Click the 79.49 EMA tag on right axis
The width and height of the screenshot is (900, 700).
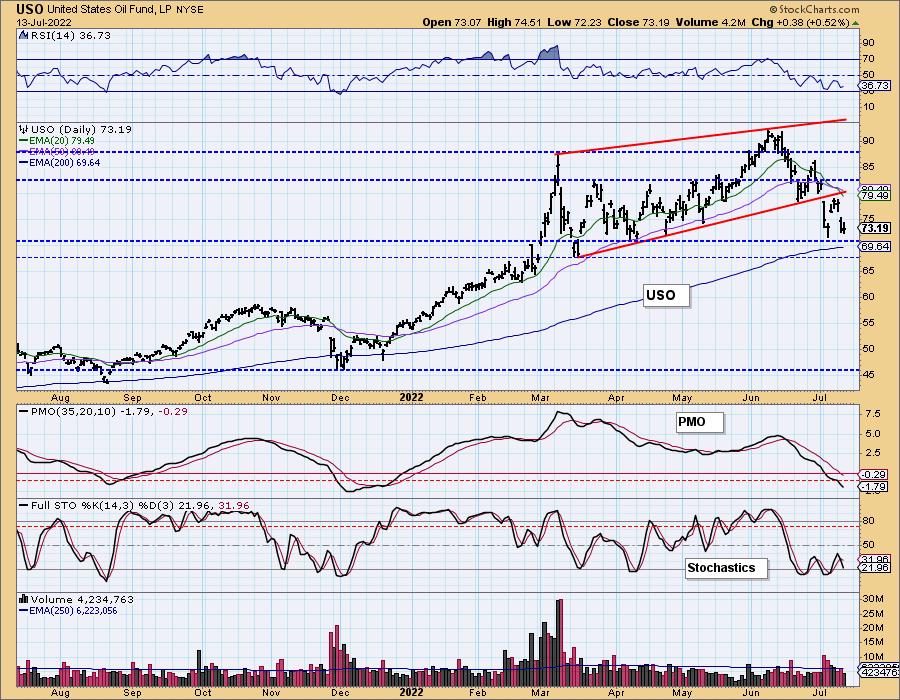(875, 196)
